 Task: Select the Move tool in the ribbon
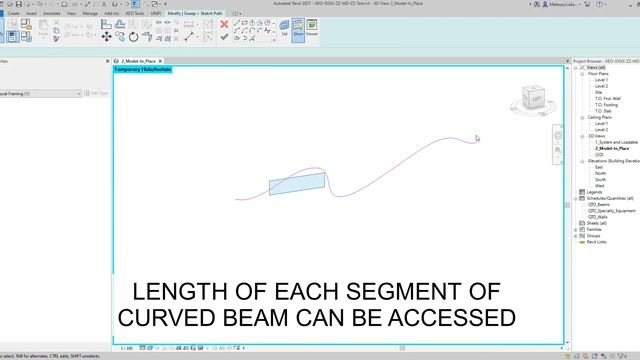pyautogui.click(x=107, y=37)
